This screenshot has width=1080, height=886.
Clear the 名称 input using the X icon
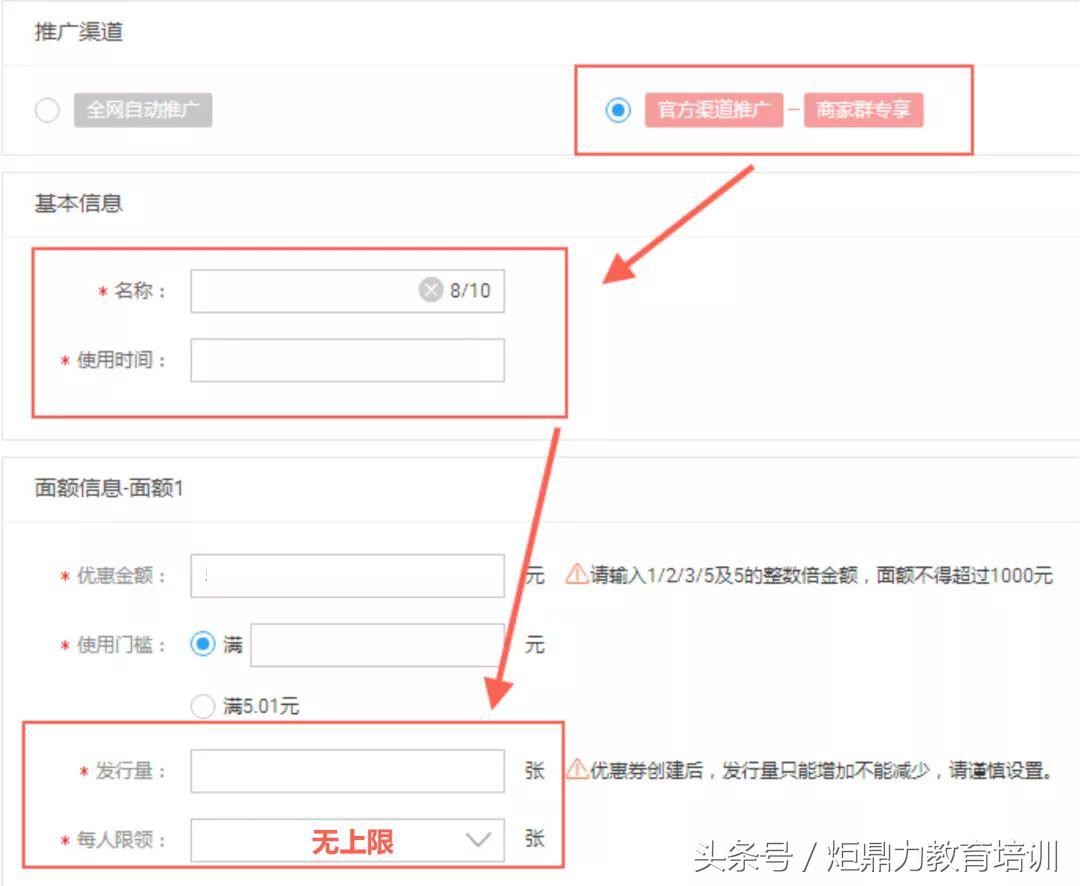pos(430,290)
